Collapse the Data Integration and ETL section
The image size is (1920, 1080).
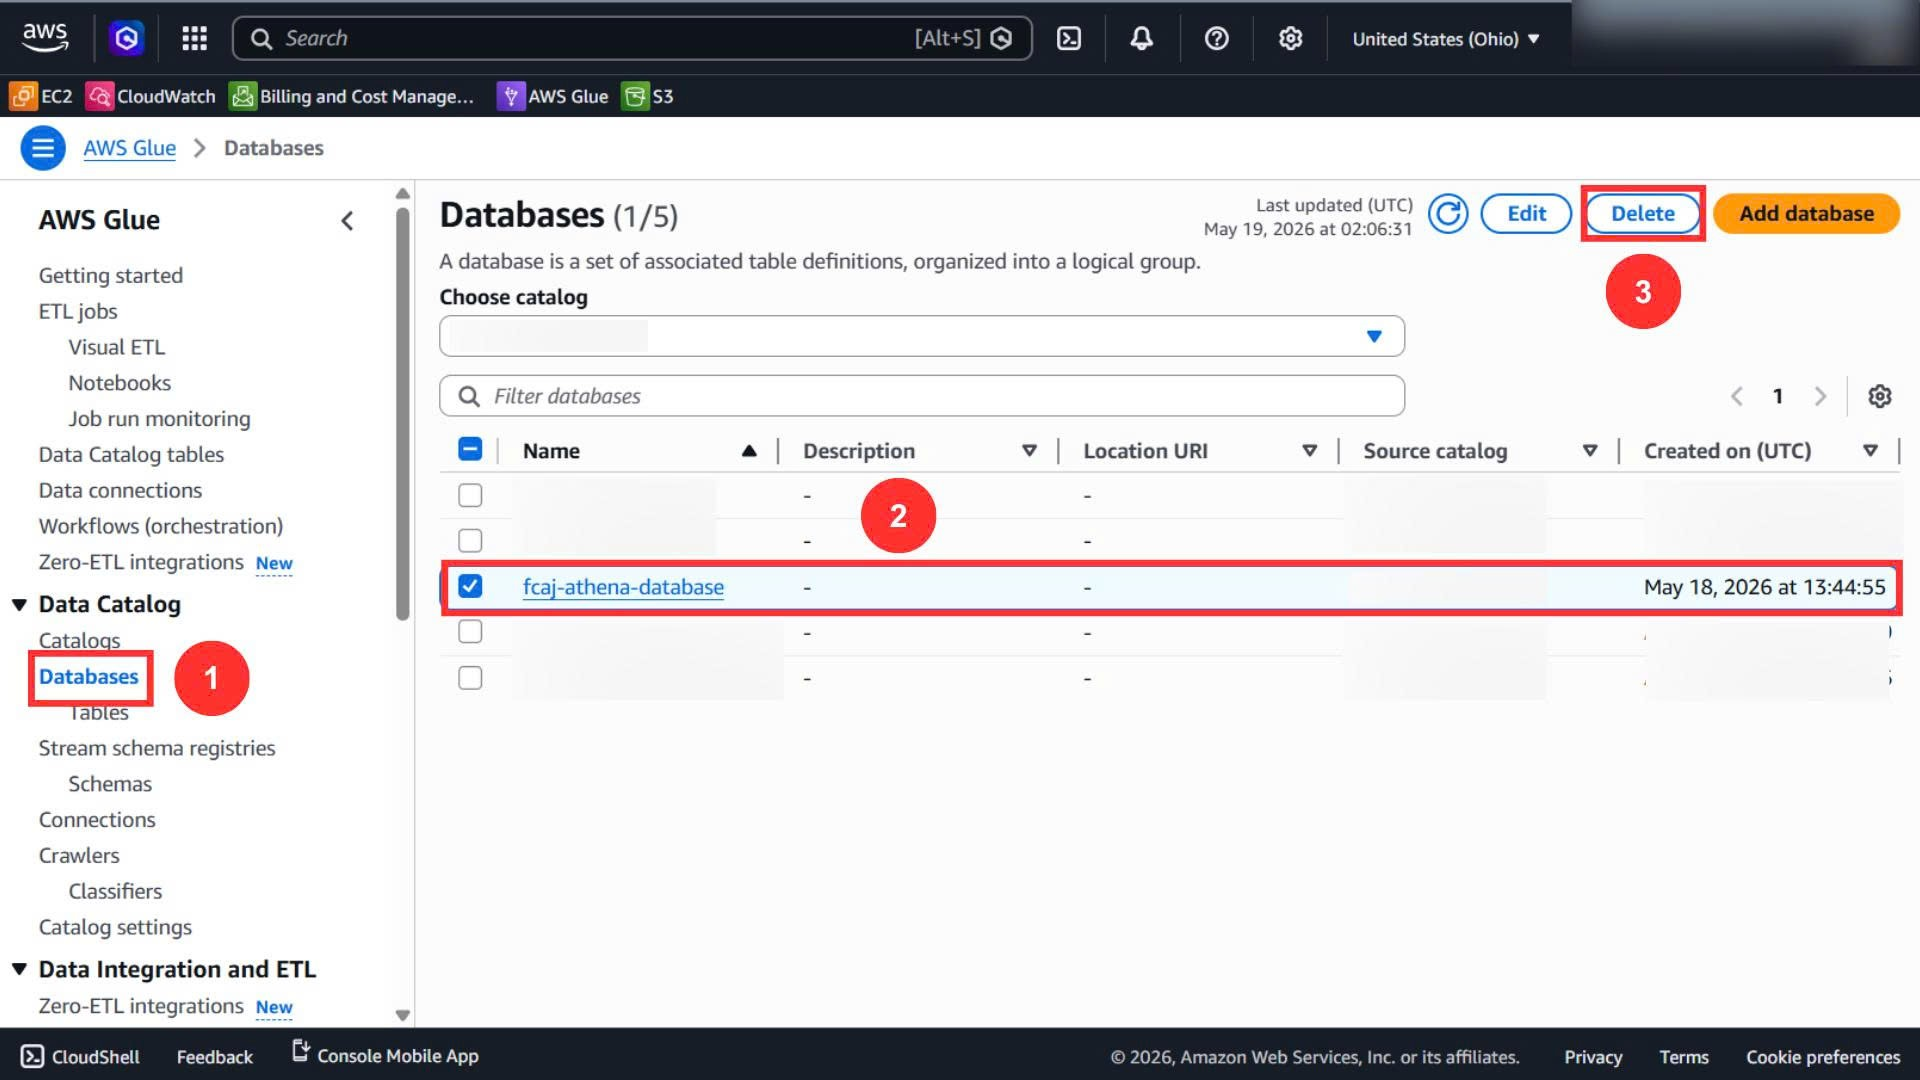(19, 969)
